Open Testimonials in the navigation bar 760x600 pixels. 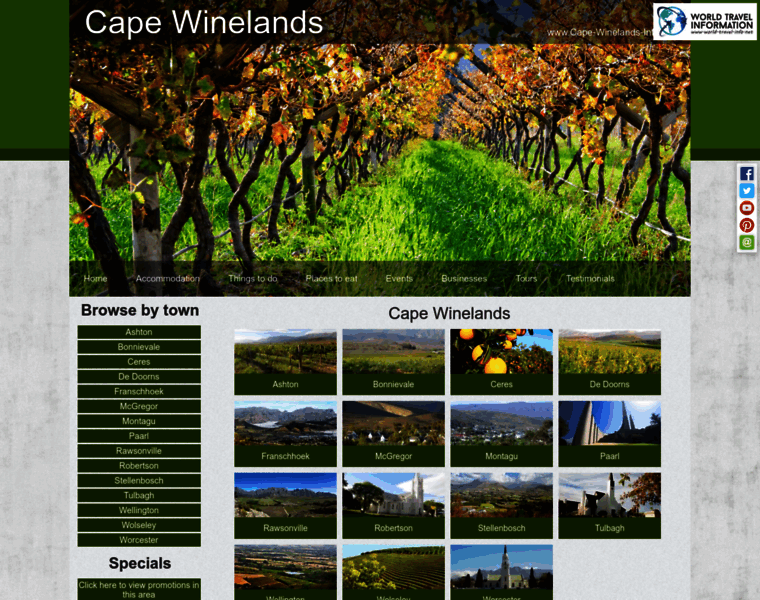(590, 279)
